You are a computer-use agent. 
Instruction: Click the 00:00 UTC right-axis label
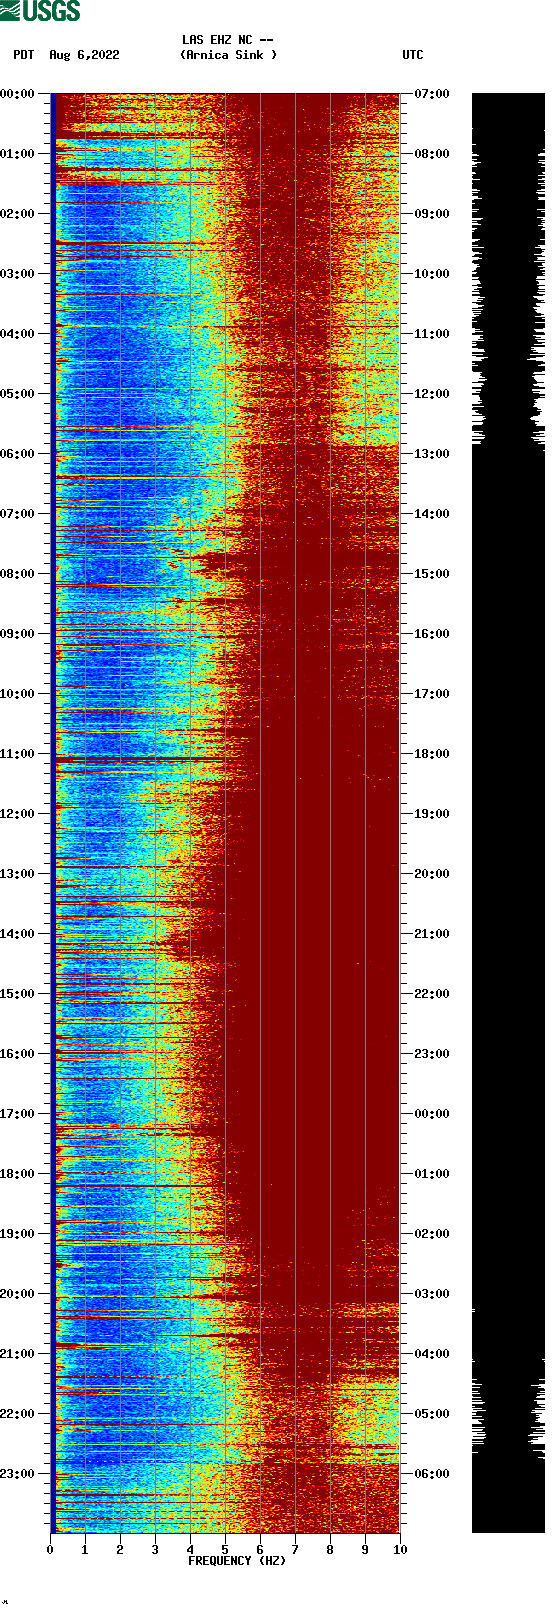[432, 1114]
